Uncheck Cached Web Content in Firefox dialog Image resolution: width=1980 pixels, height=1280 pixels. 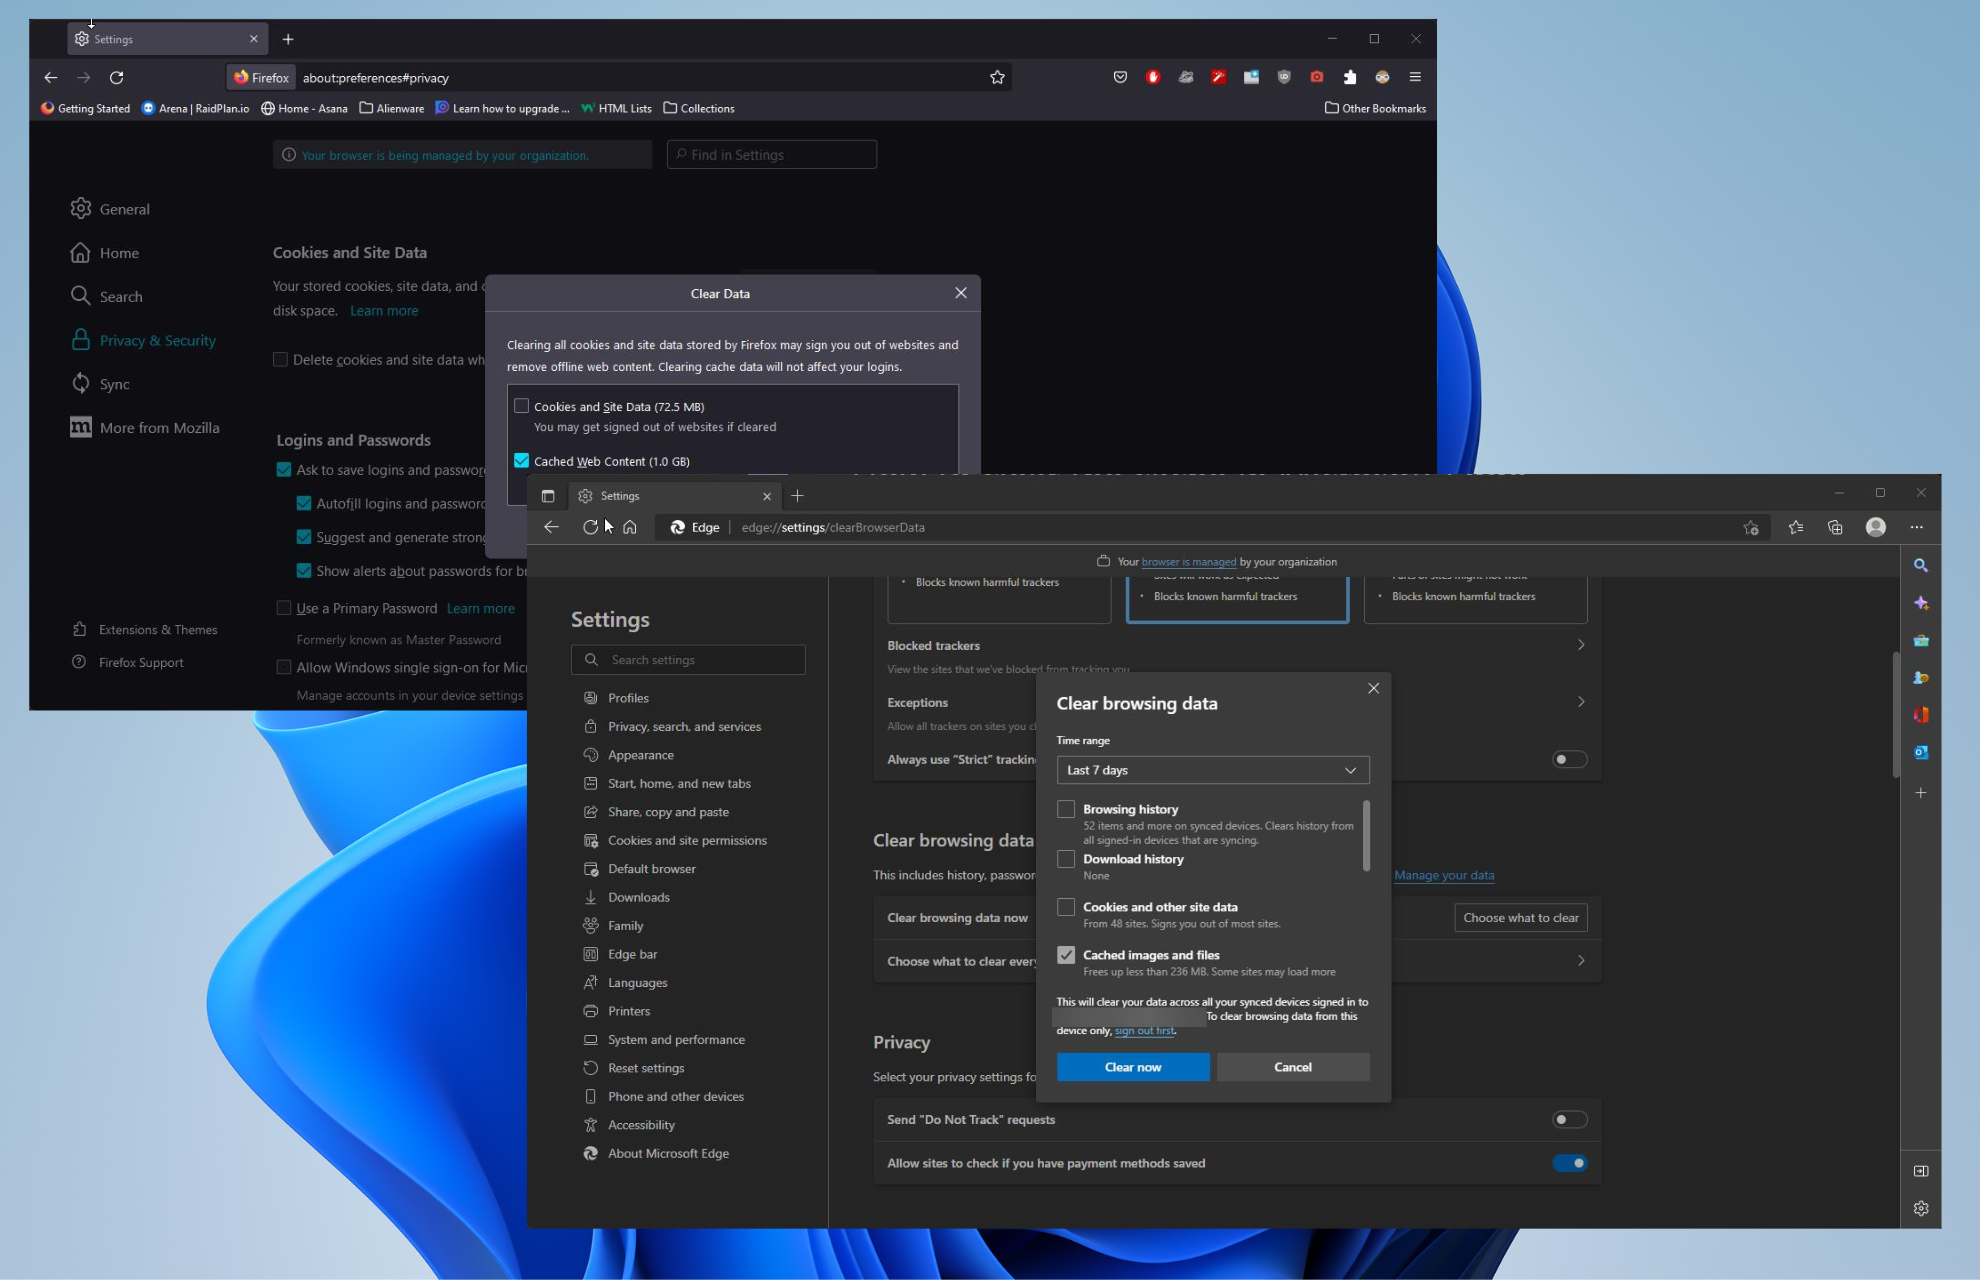pos(521,460)
